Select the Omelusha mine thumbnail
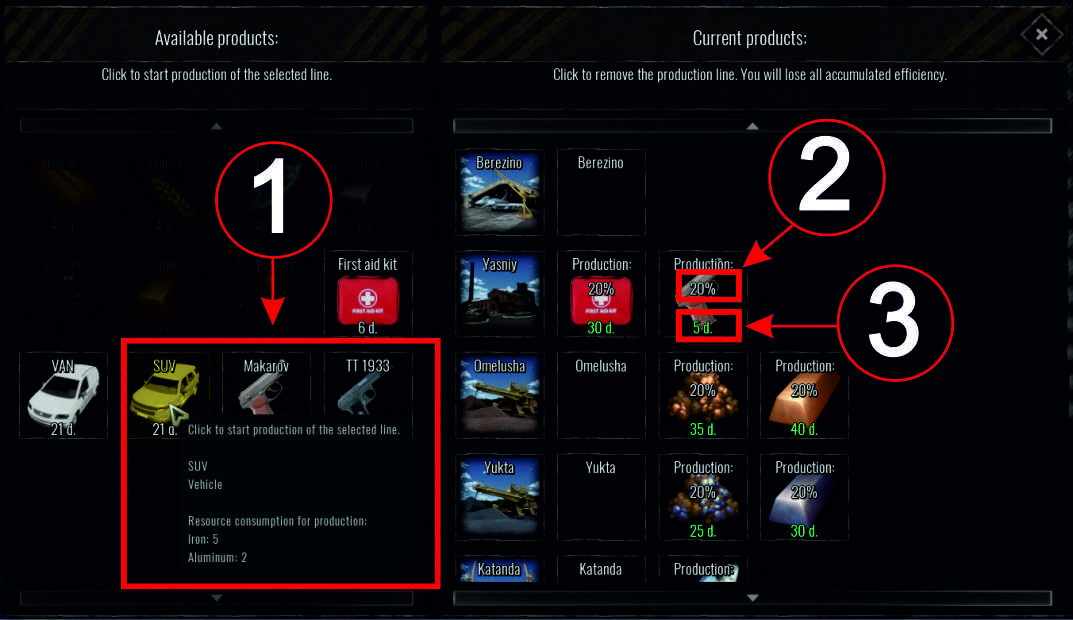The width and height of the screenshot is (1073, 620). (500, 396)
